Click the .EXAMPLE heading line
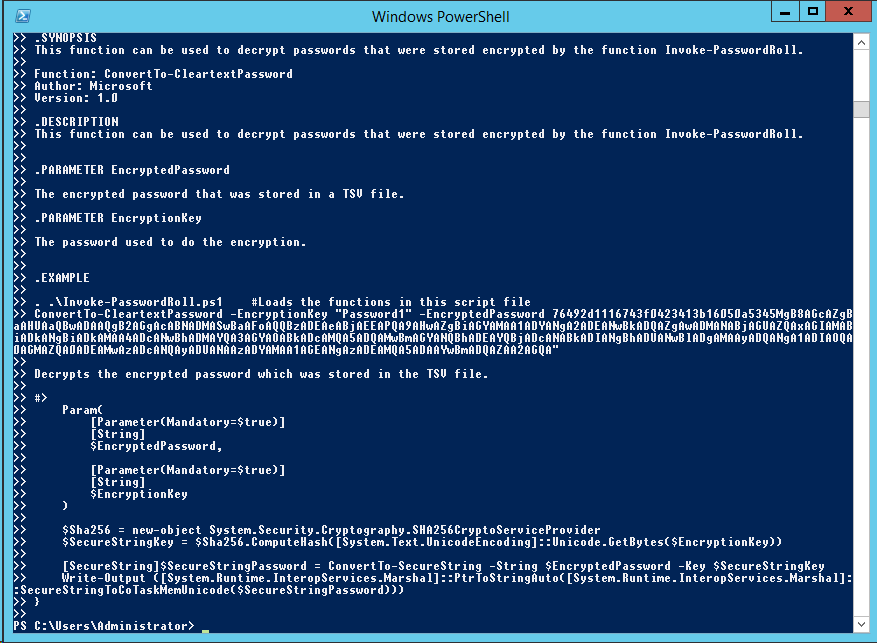Image resolution: width=877 pixels, height=643 pixels. coord(62,278)
